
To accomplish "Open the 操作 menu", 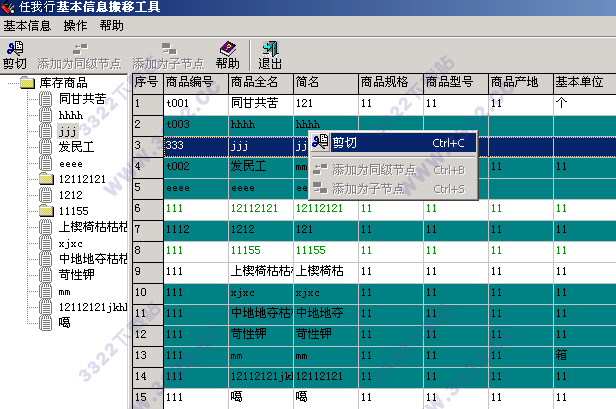I will pos(75,25).
